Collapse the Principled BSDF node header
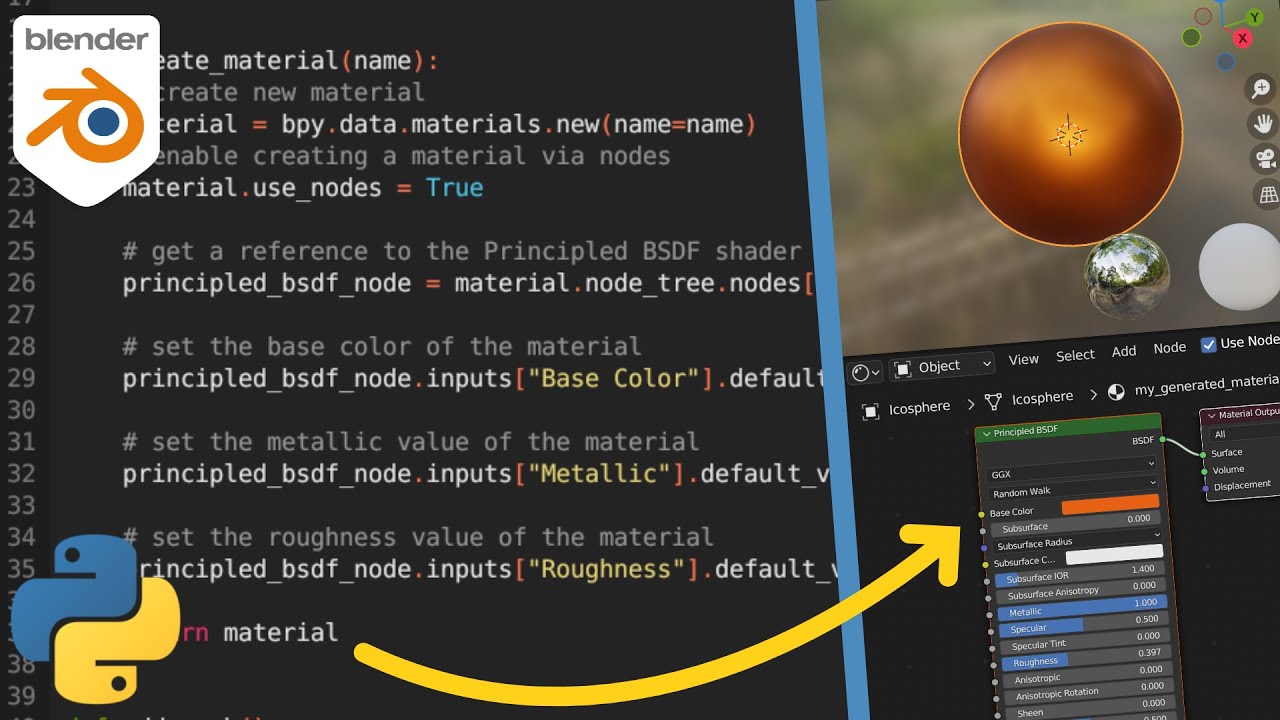The width and height of the screenshot is (1280, 720). pos(986,433)
